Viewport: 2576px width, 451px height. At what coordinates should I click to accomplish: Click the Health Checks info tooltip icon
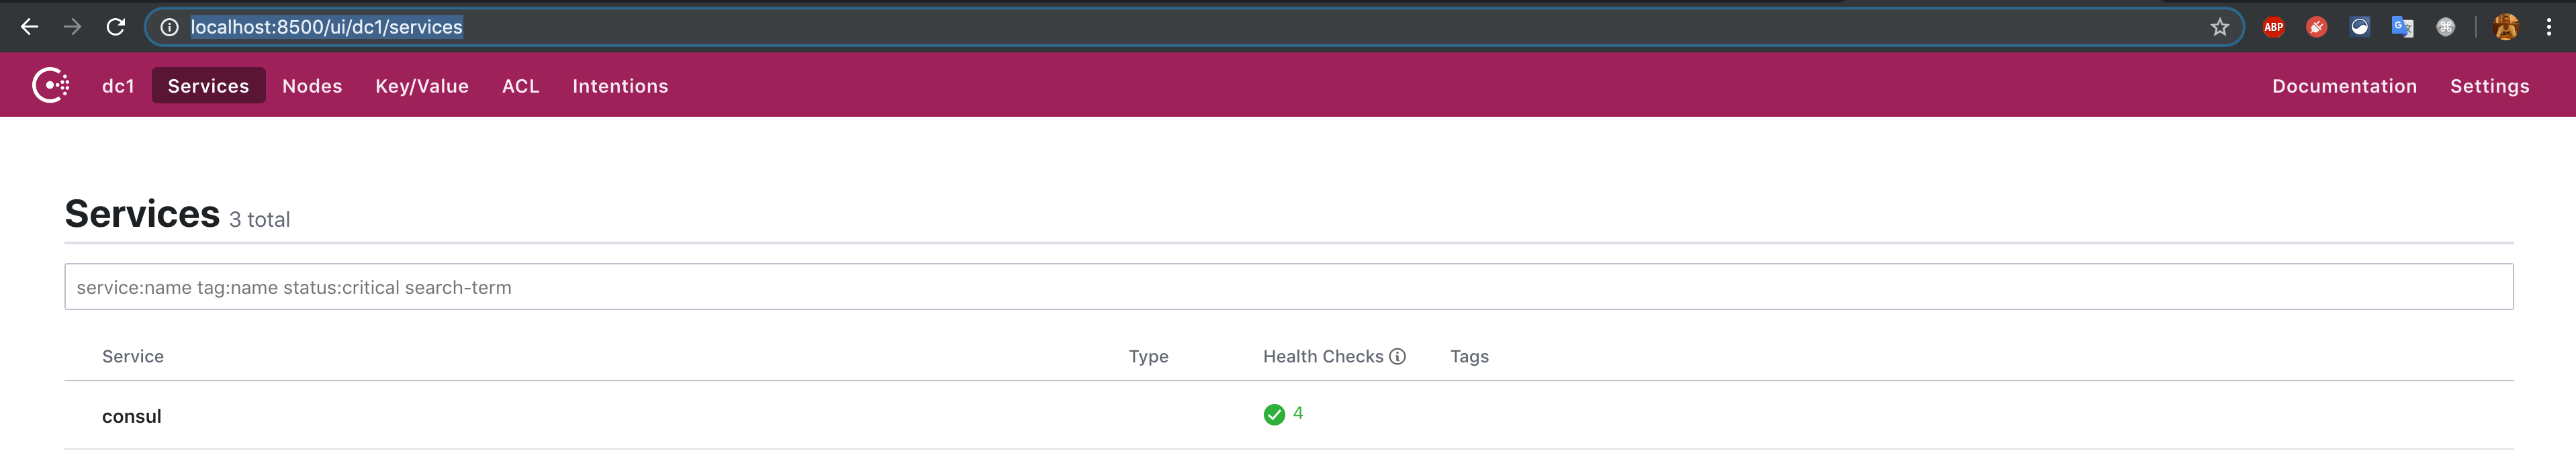tap(1397, 356)
